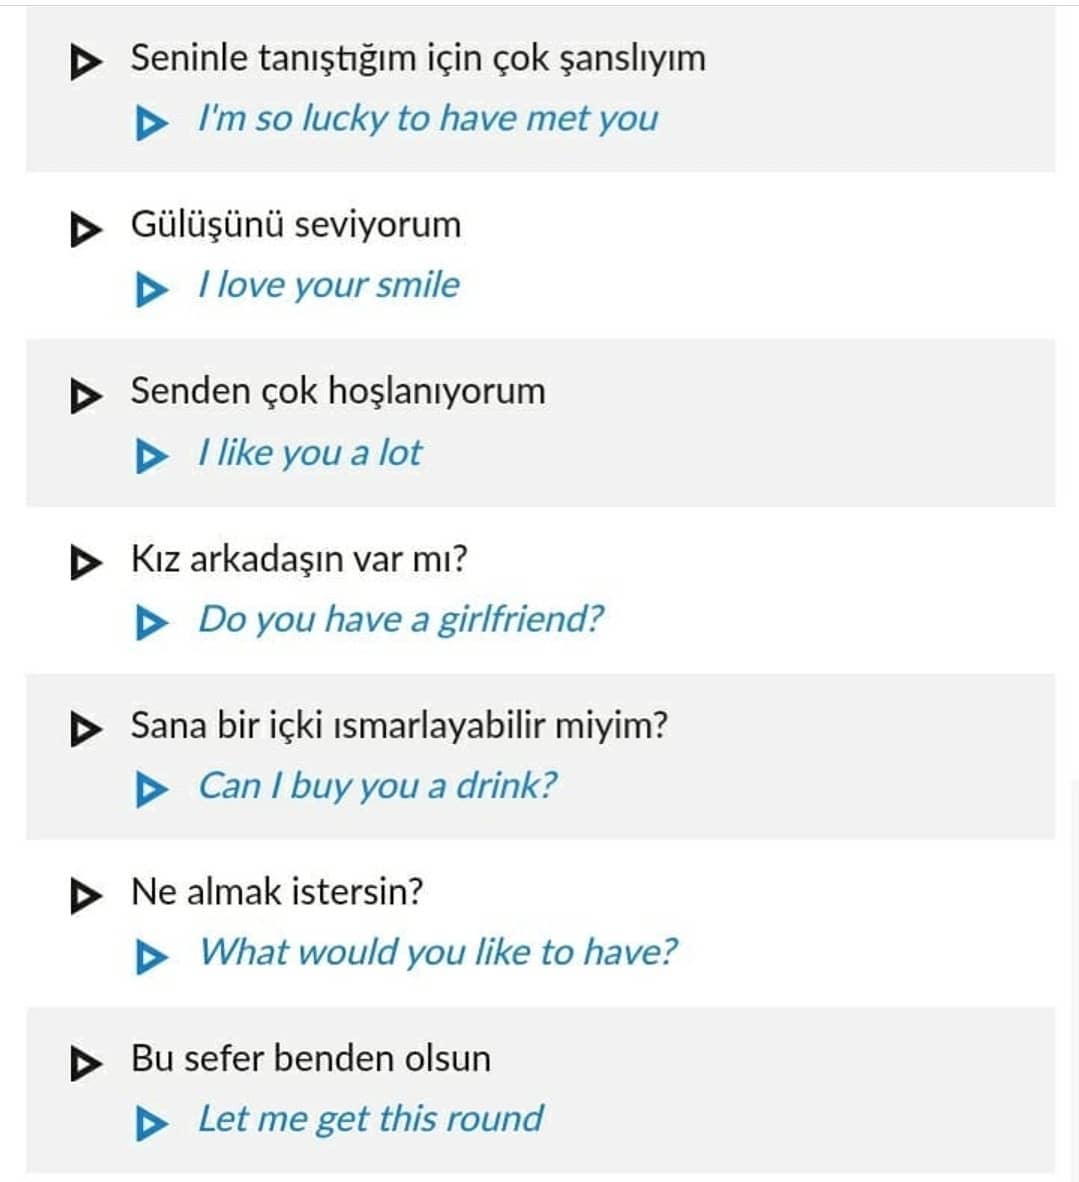Play Turkish audio for 'Bu sefer benden olsun'
This screenshot has width=1079, height=1182.
(x=86, y=1064)
